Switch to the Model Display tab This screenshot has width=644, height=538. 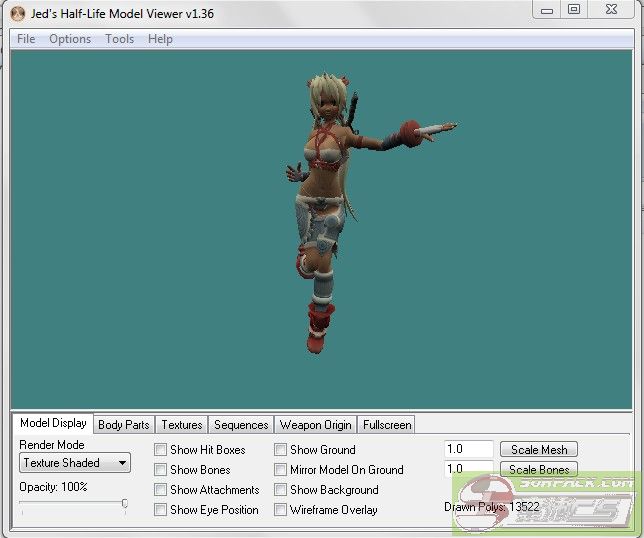pyautogui.click(x=53, y=423)
